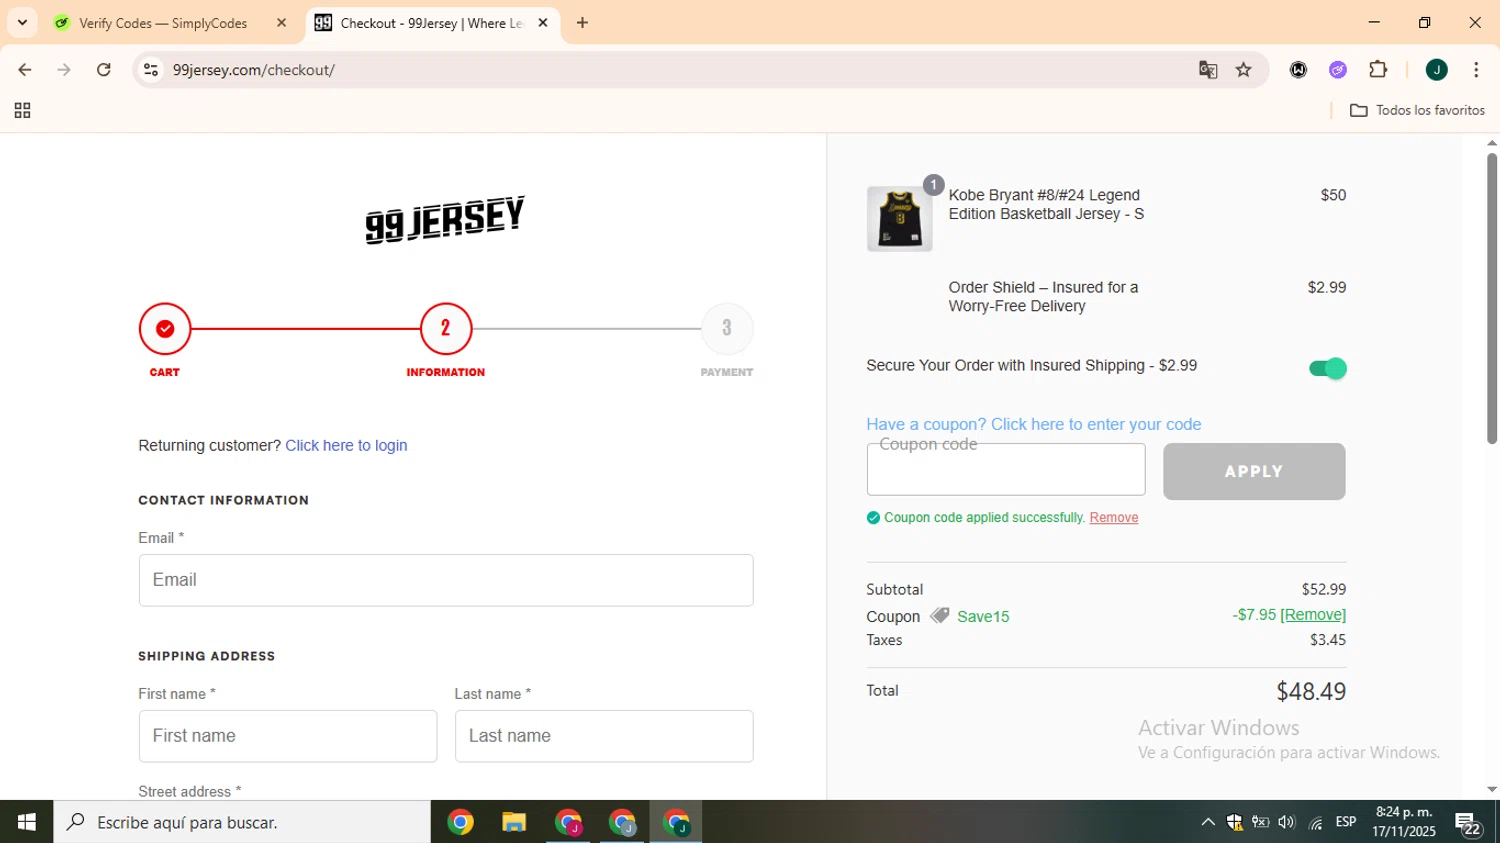This screenshot has width=1500, height=843.
Task: Open network settings in system tray
Action: click(1315, 822)
